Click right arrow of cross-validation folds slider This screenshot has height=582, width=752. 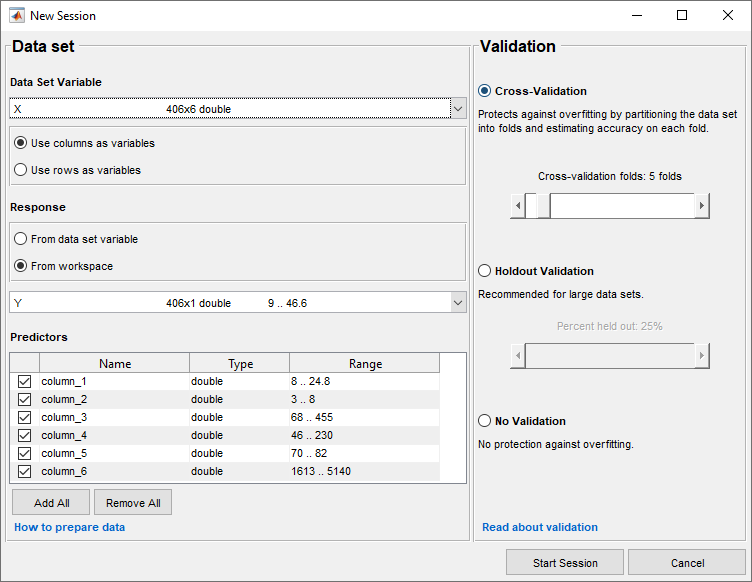702,206
